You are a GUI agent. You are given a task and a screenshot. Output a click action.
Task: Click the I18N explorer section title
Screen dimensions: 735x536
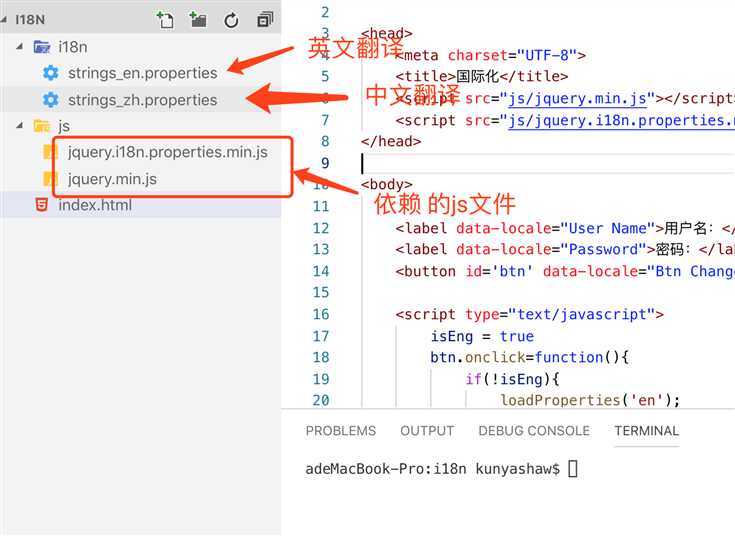[x=30, y=20]
